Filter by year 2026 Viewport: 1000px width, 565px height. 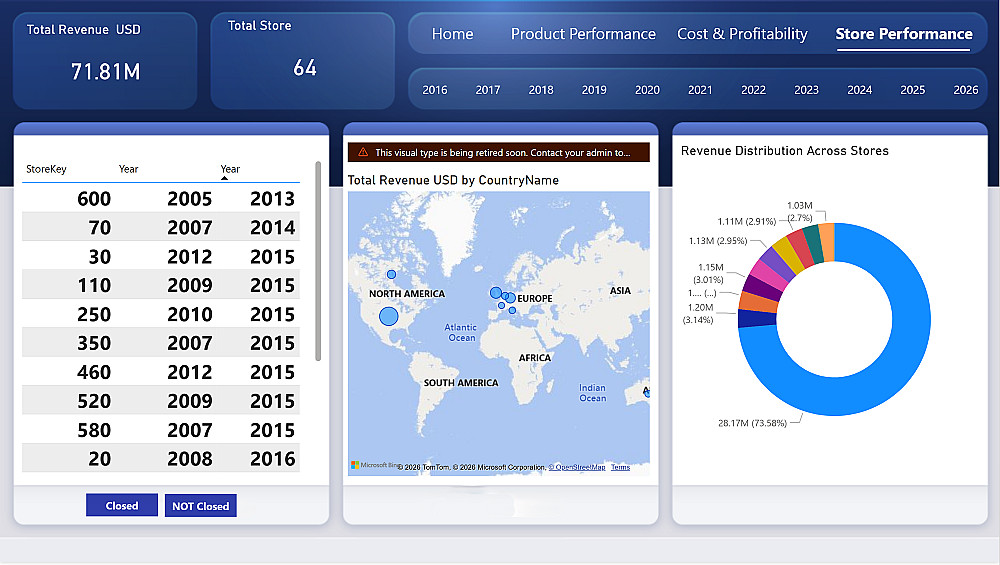click(x=966, y=90)
